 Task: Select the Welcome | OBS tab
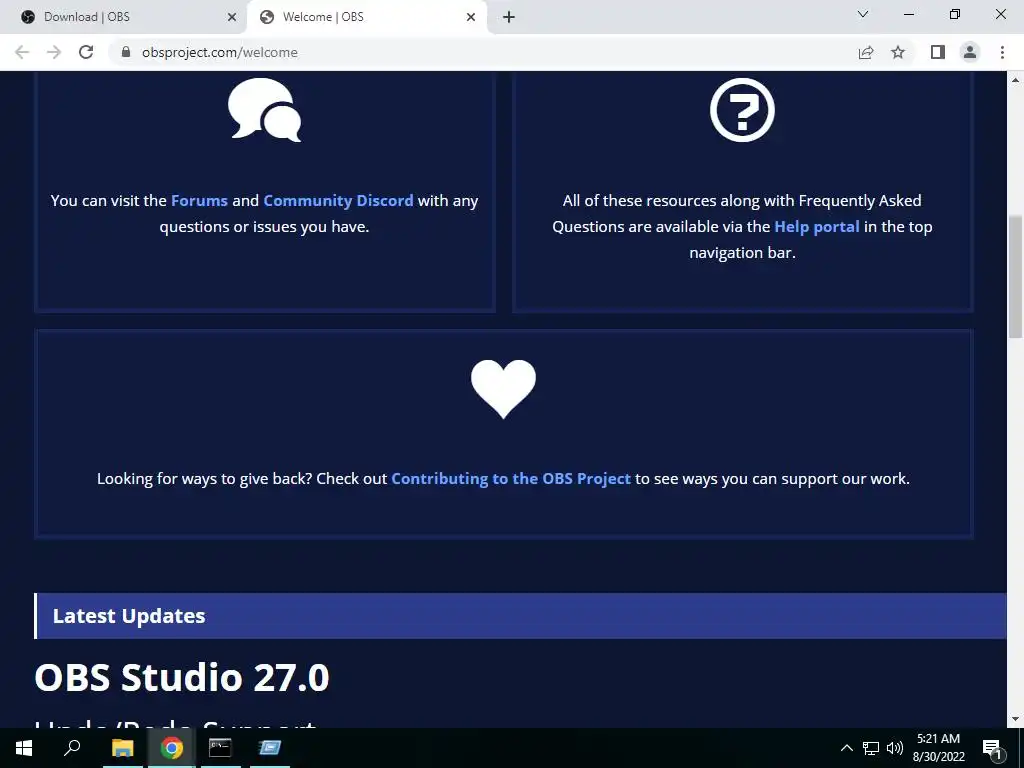tap(367, 17)
